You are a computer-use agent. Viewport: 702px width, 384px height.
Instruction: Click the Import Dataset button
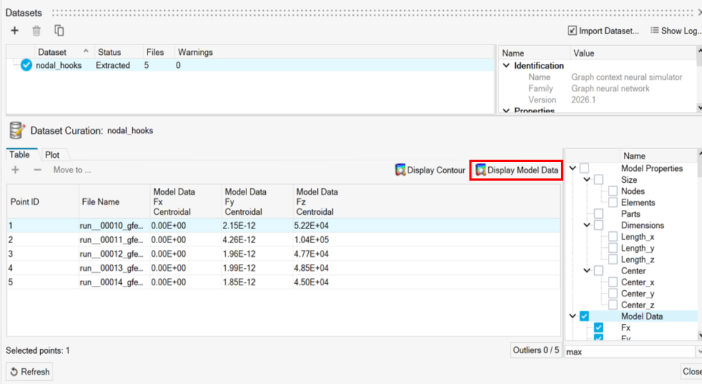[x=603, y=30]
